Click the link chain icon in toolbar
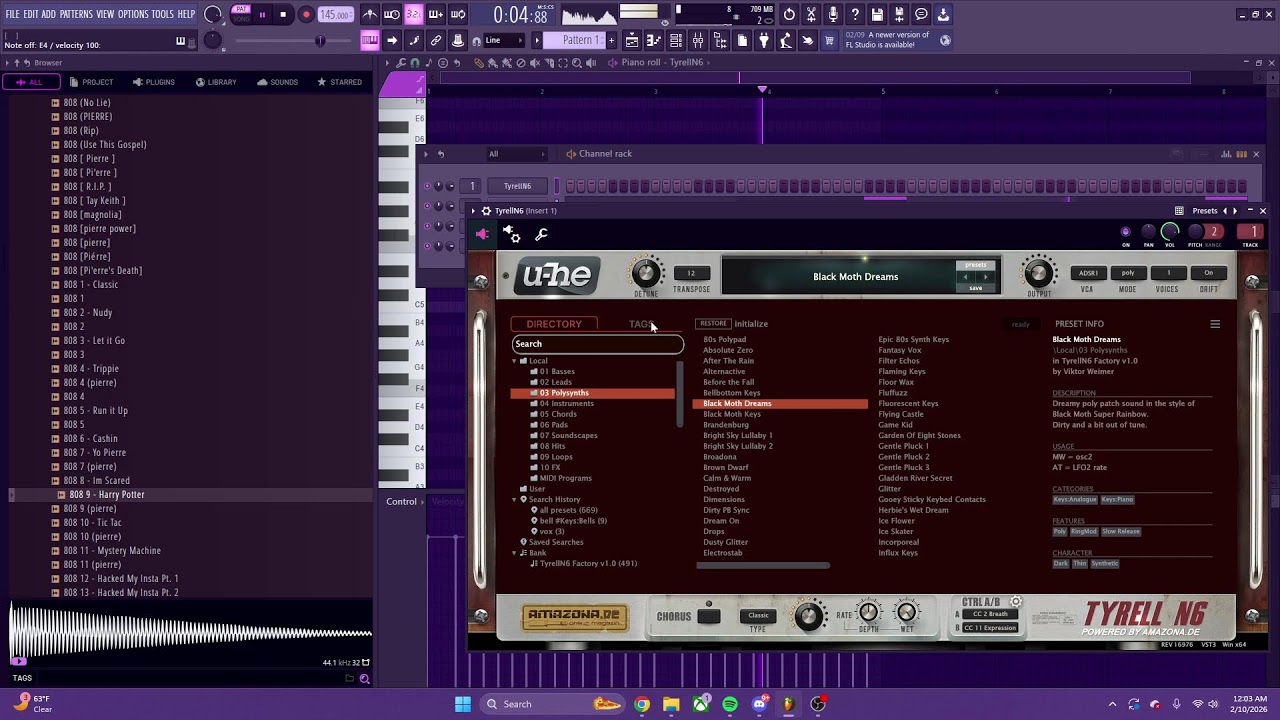The width and height of the screenshot is (1280, 720). pos(436,40)
